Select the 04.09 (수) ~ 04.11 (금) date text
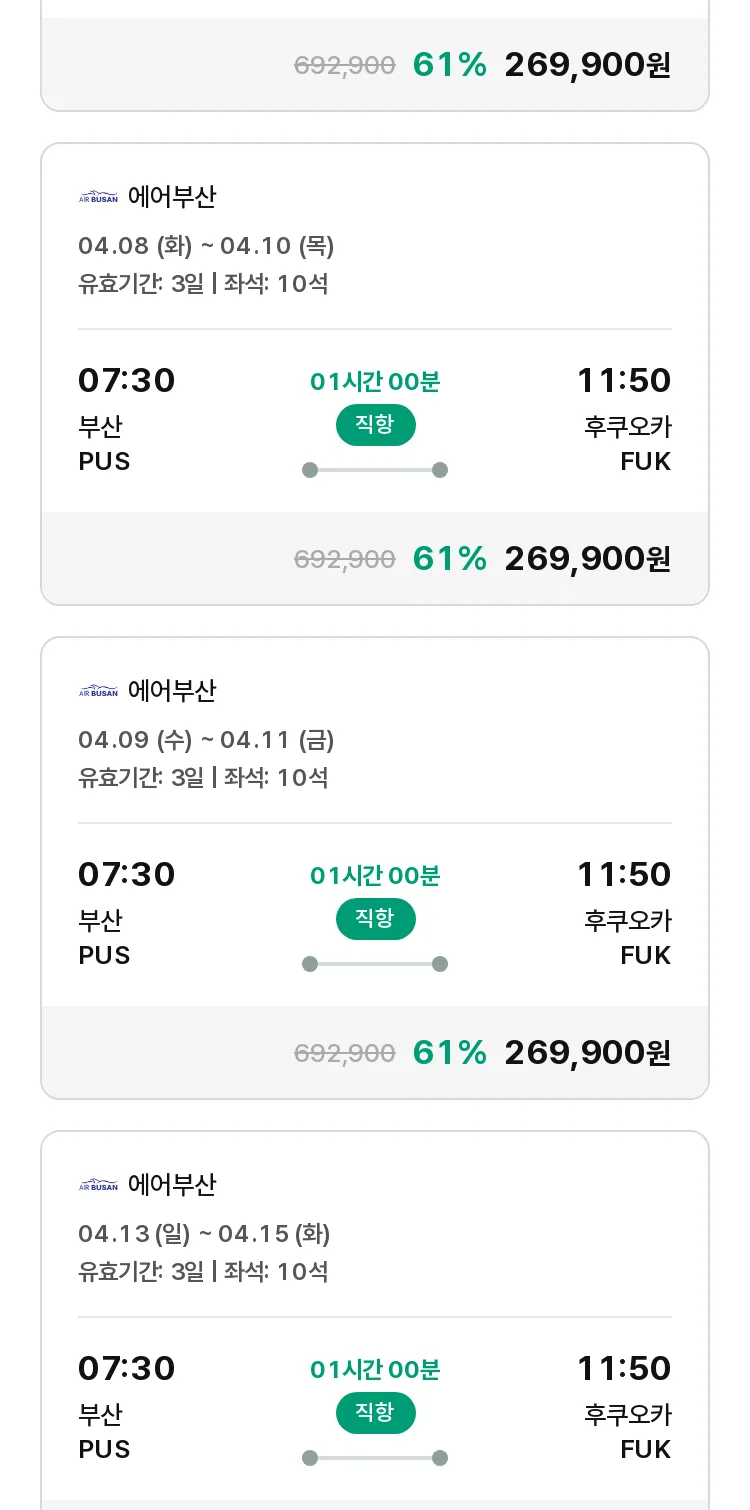 206,740
